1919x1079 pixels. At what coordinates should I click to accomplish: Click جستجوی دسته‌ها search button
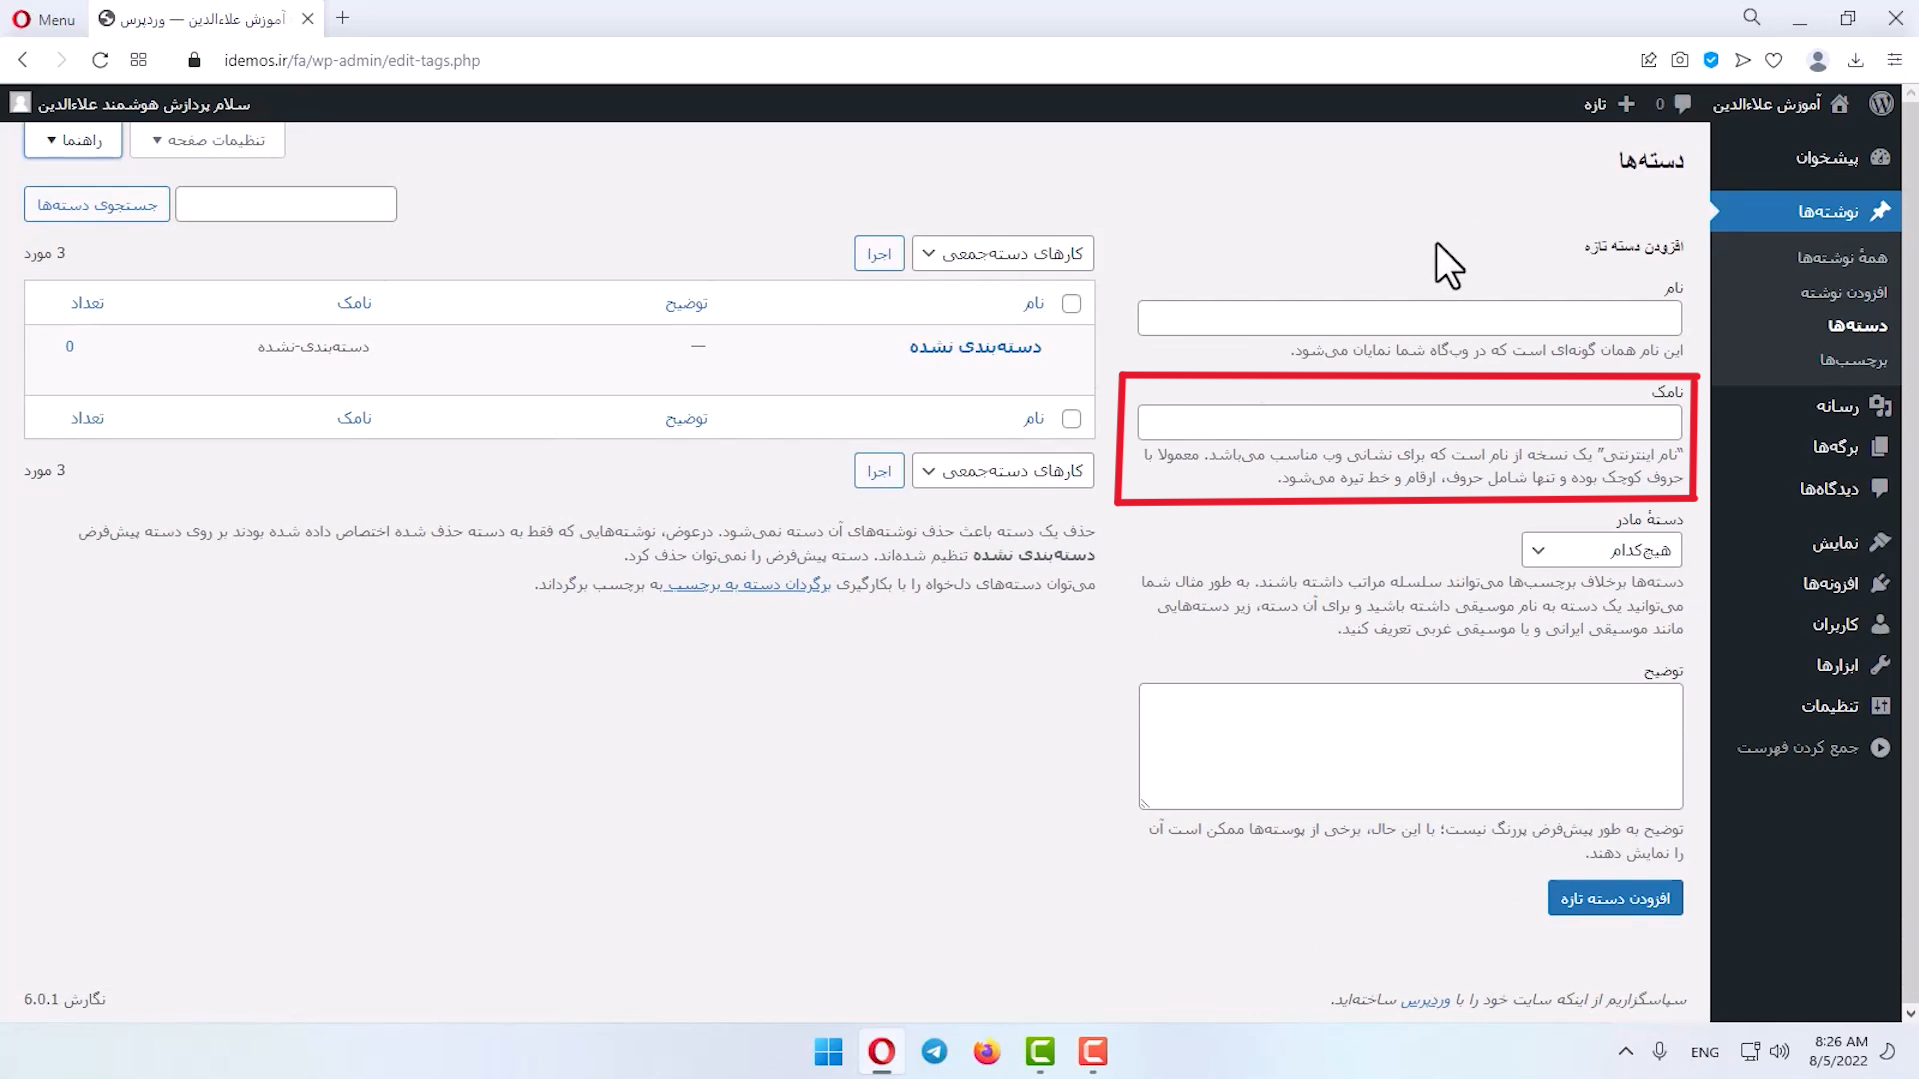pyautogui.click(x=97, y=204)
